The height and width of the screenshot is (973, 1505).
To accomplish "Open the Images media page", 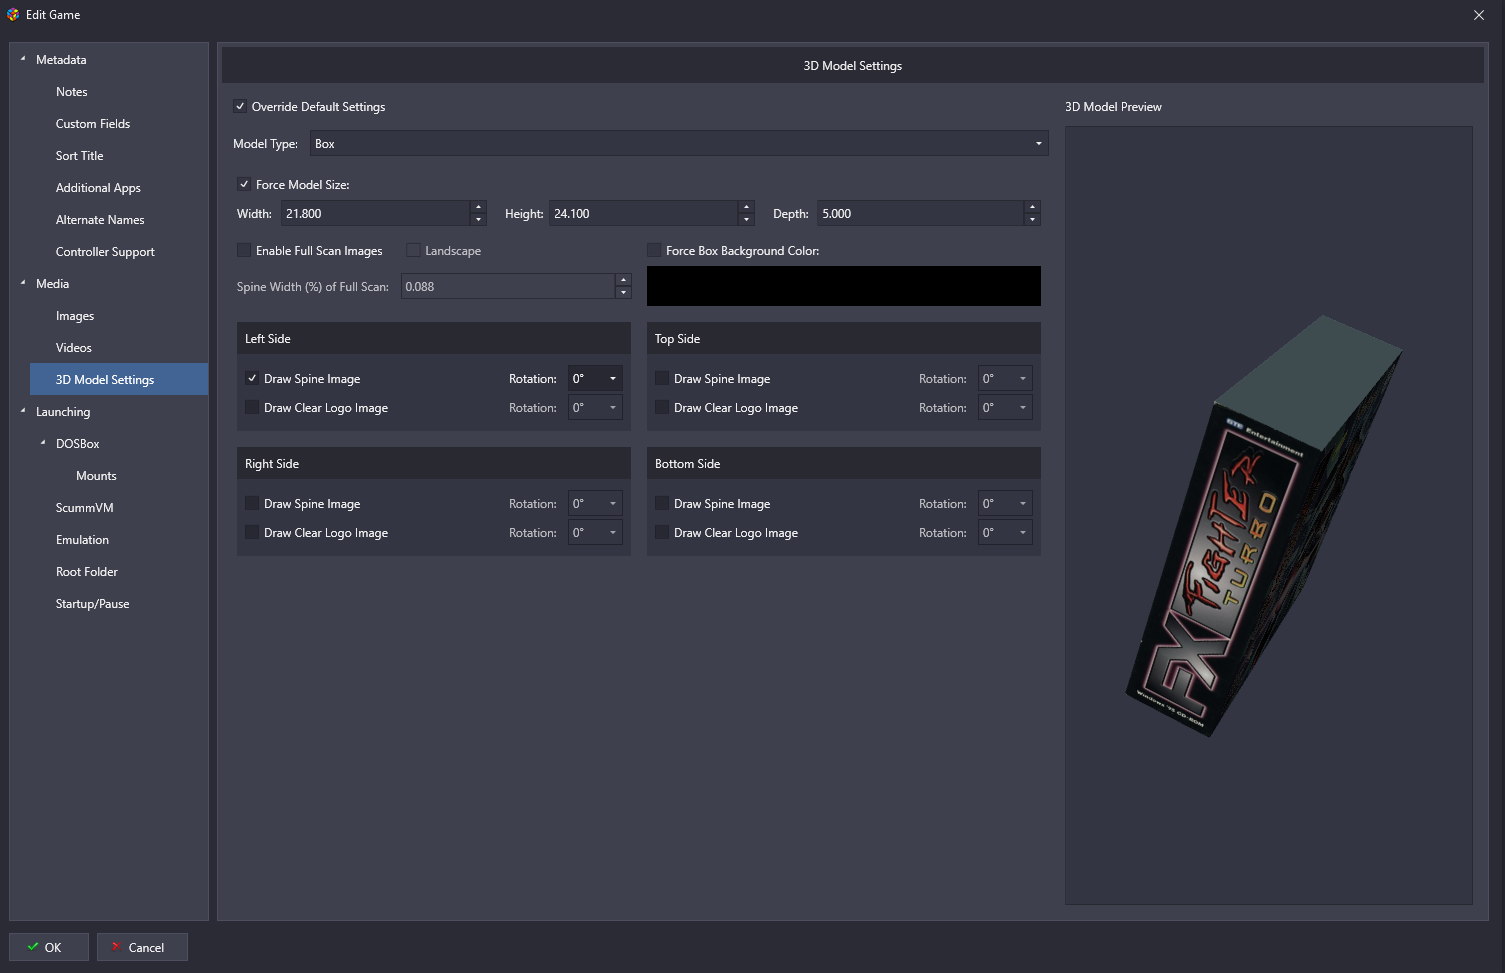I will 75,315.
